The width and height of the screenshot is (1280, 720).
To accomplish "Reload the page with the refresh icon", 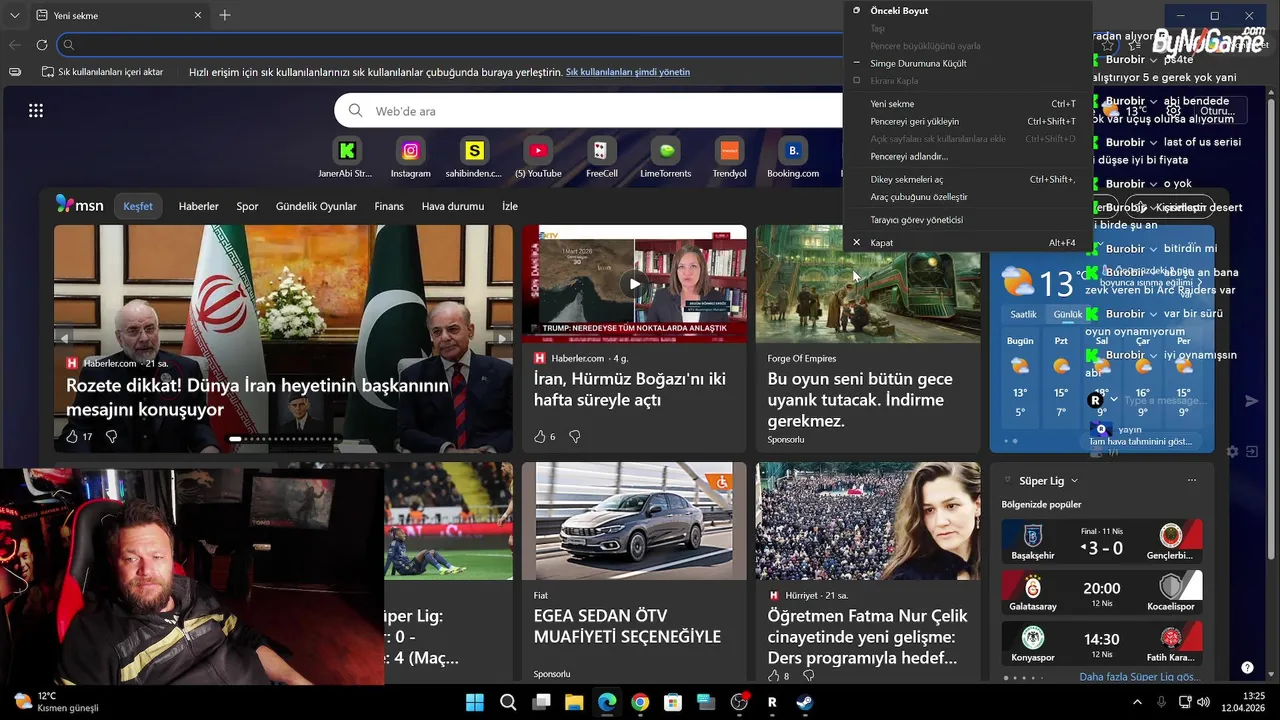I will coord(42,45).
